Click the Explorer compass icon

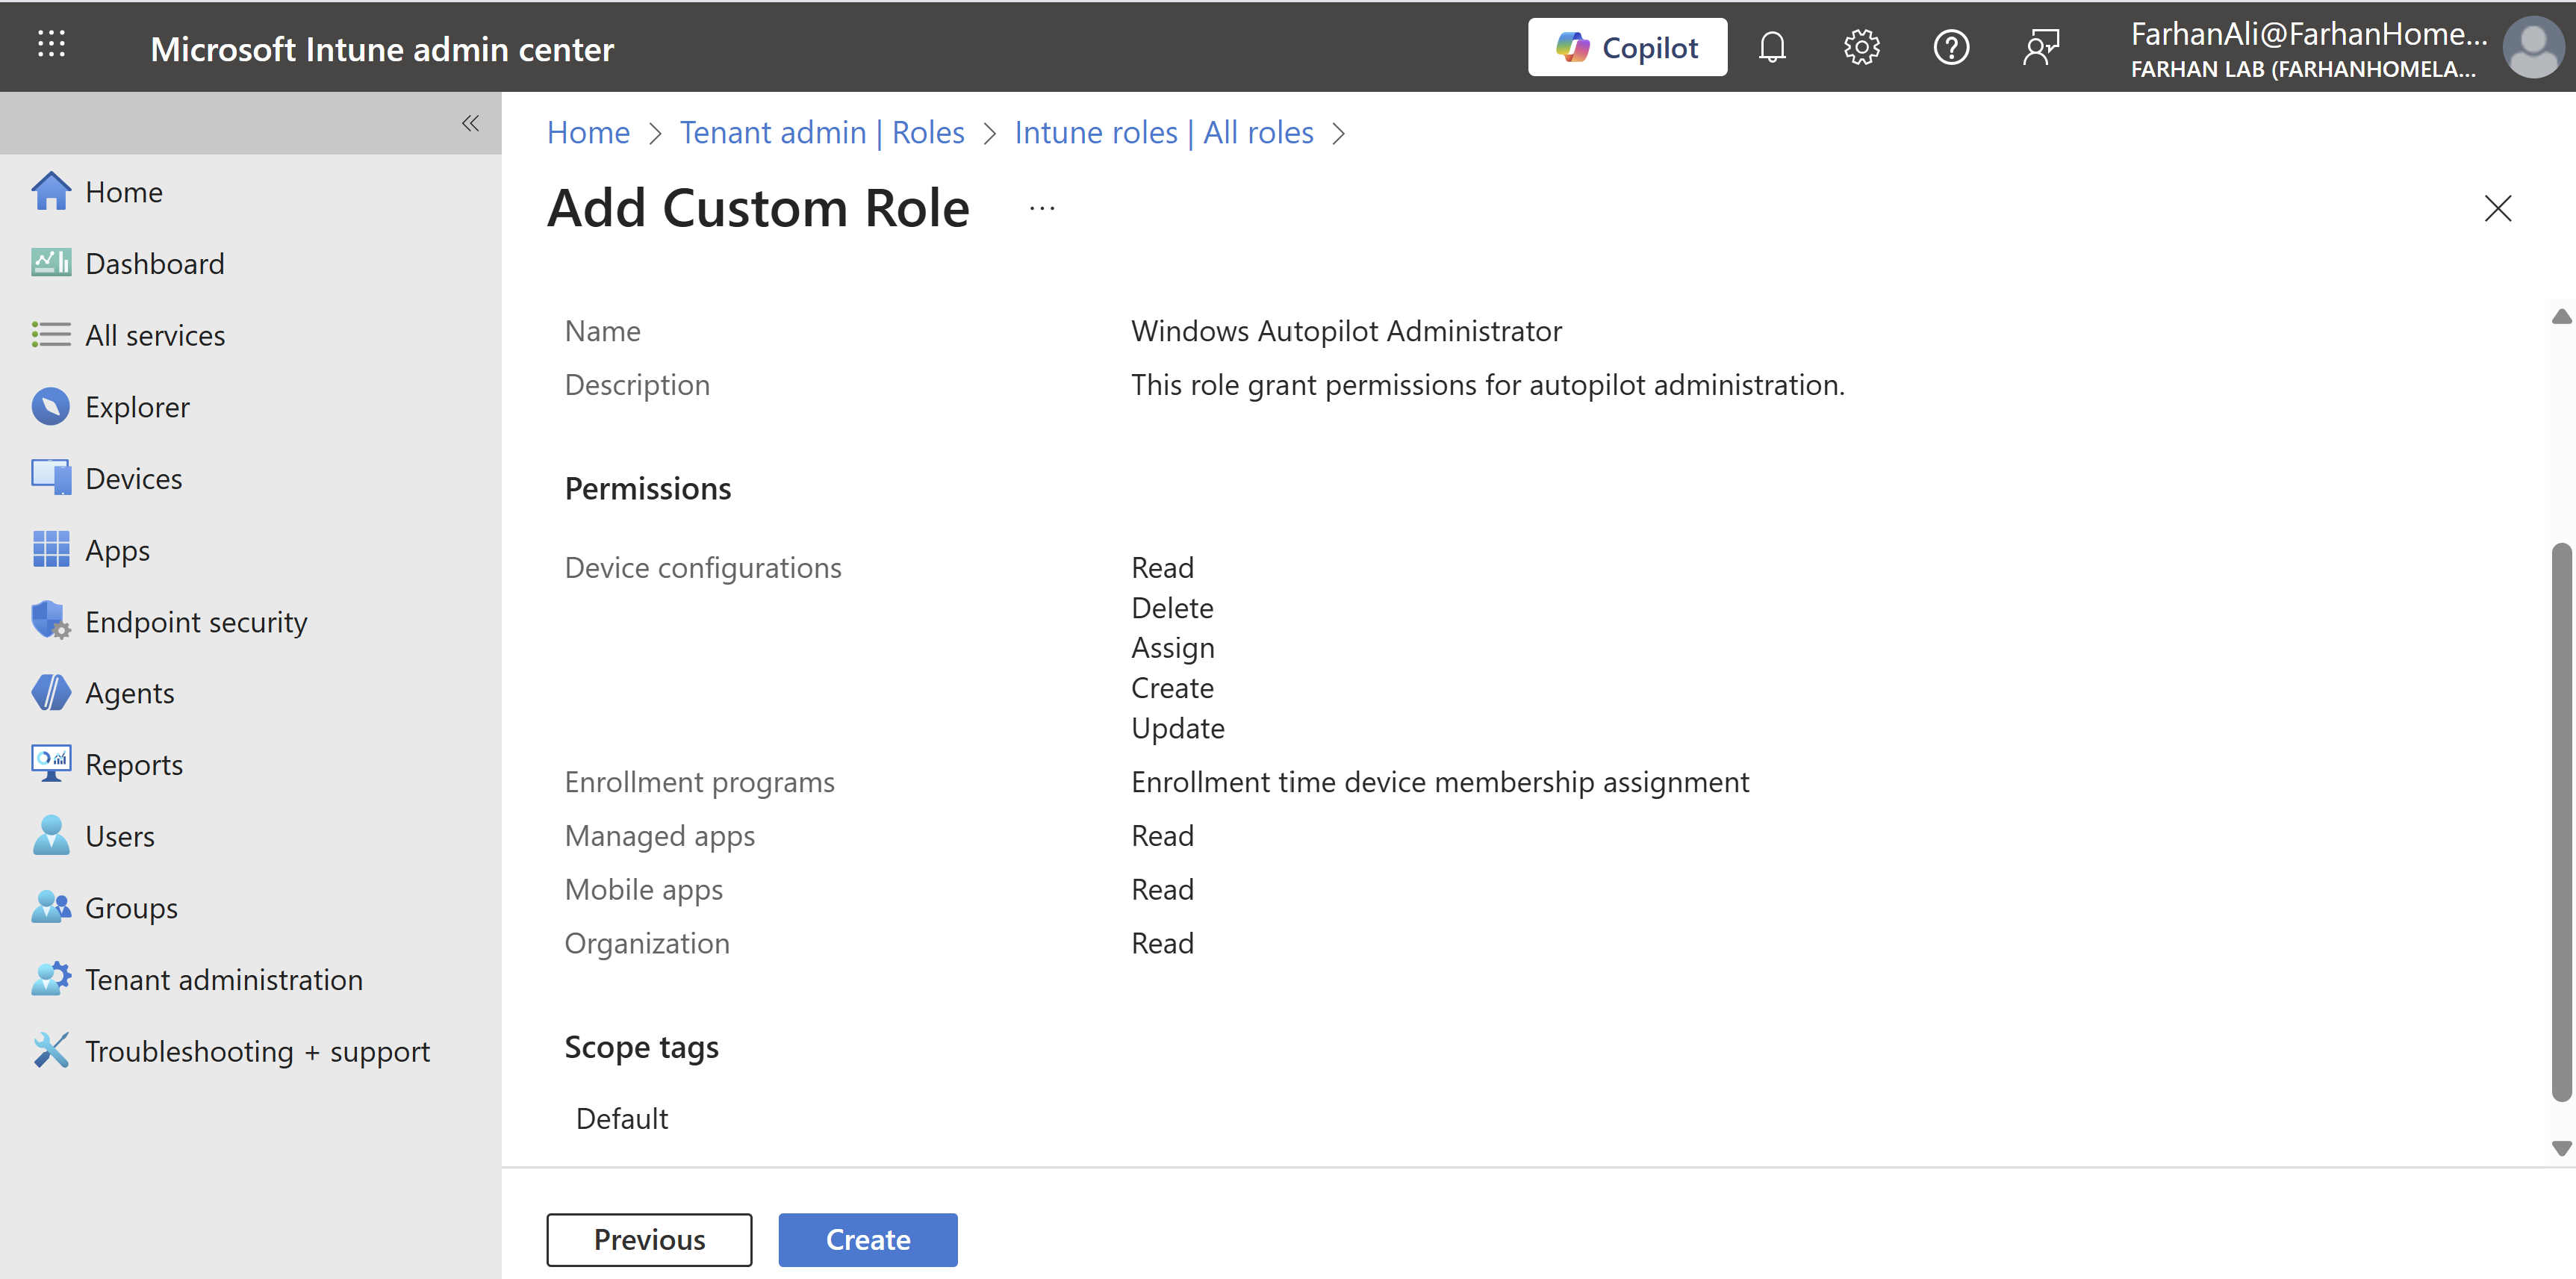click(50, 406)
